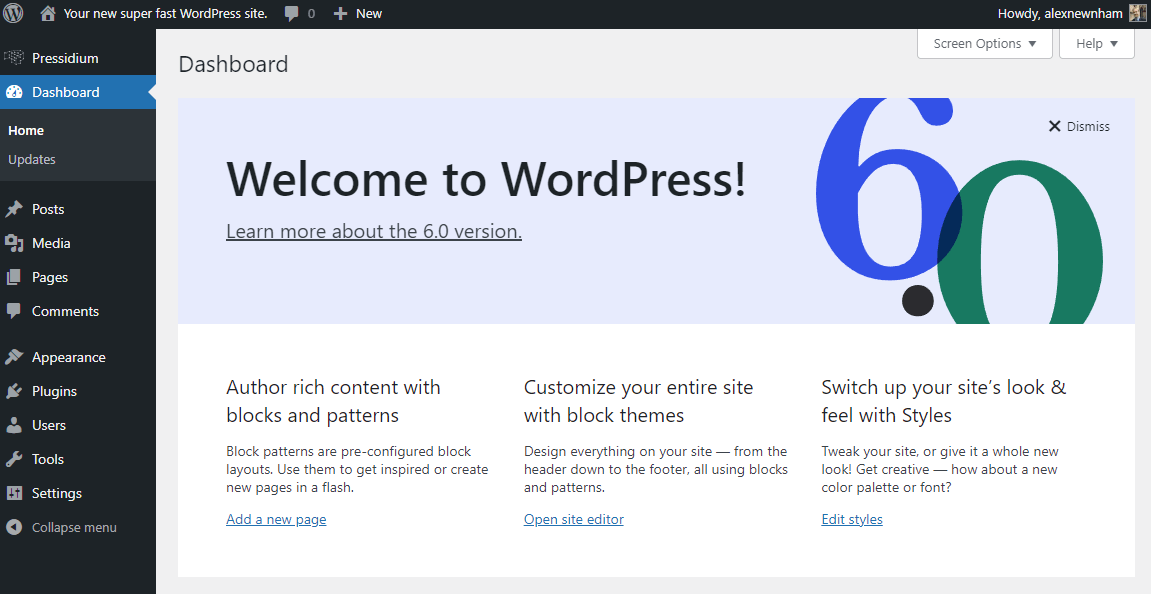This screenshot has width=1151, height=594.
Task: Click the Plugins plug icon
Action: (14, 391)
